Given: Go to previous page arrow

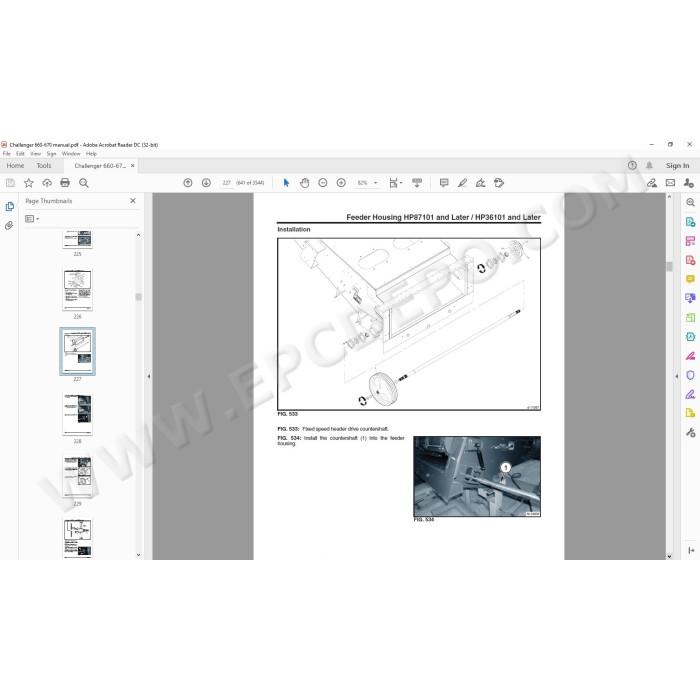Looking at the screenshot, I should (x=188, y=183).
